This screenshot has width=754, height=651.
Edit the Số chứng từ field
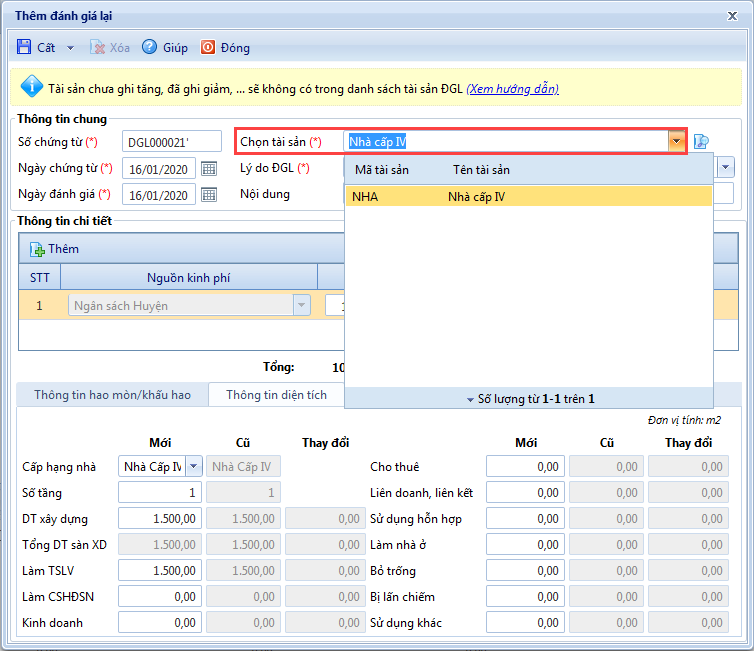[172, 142]
